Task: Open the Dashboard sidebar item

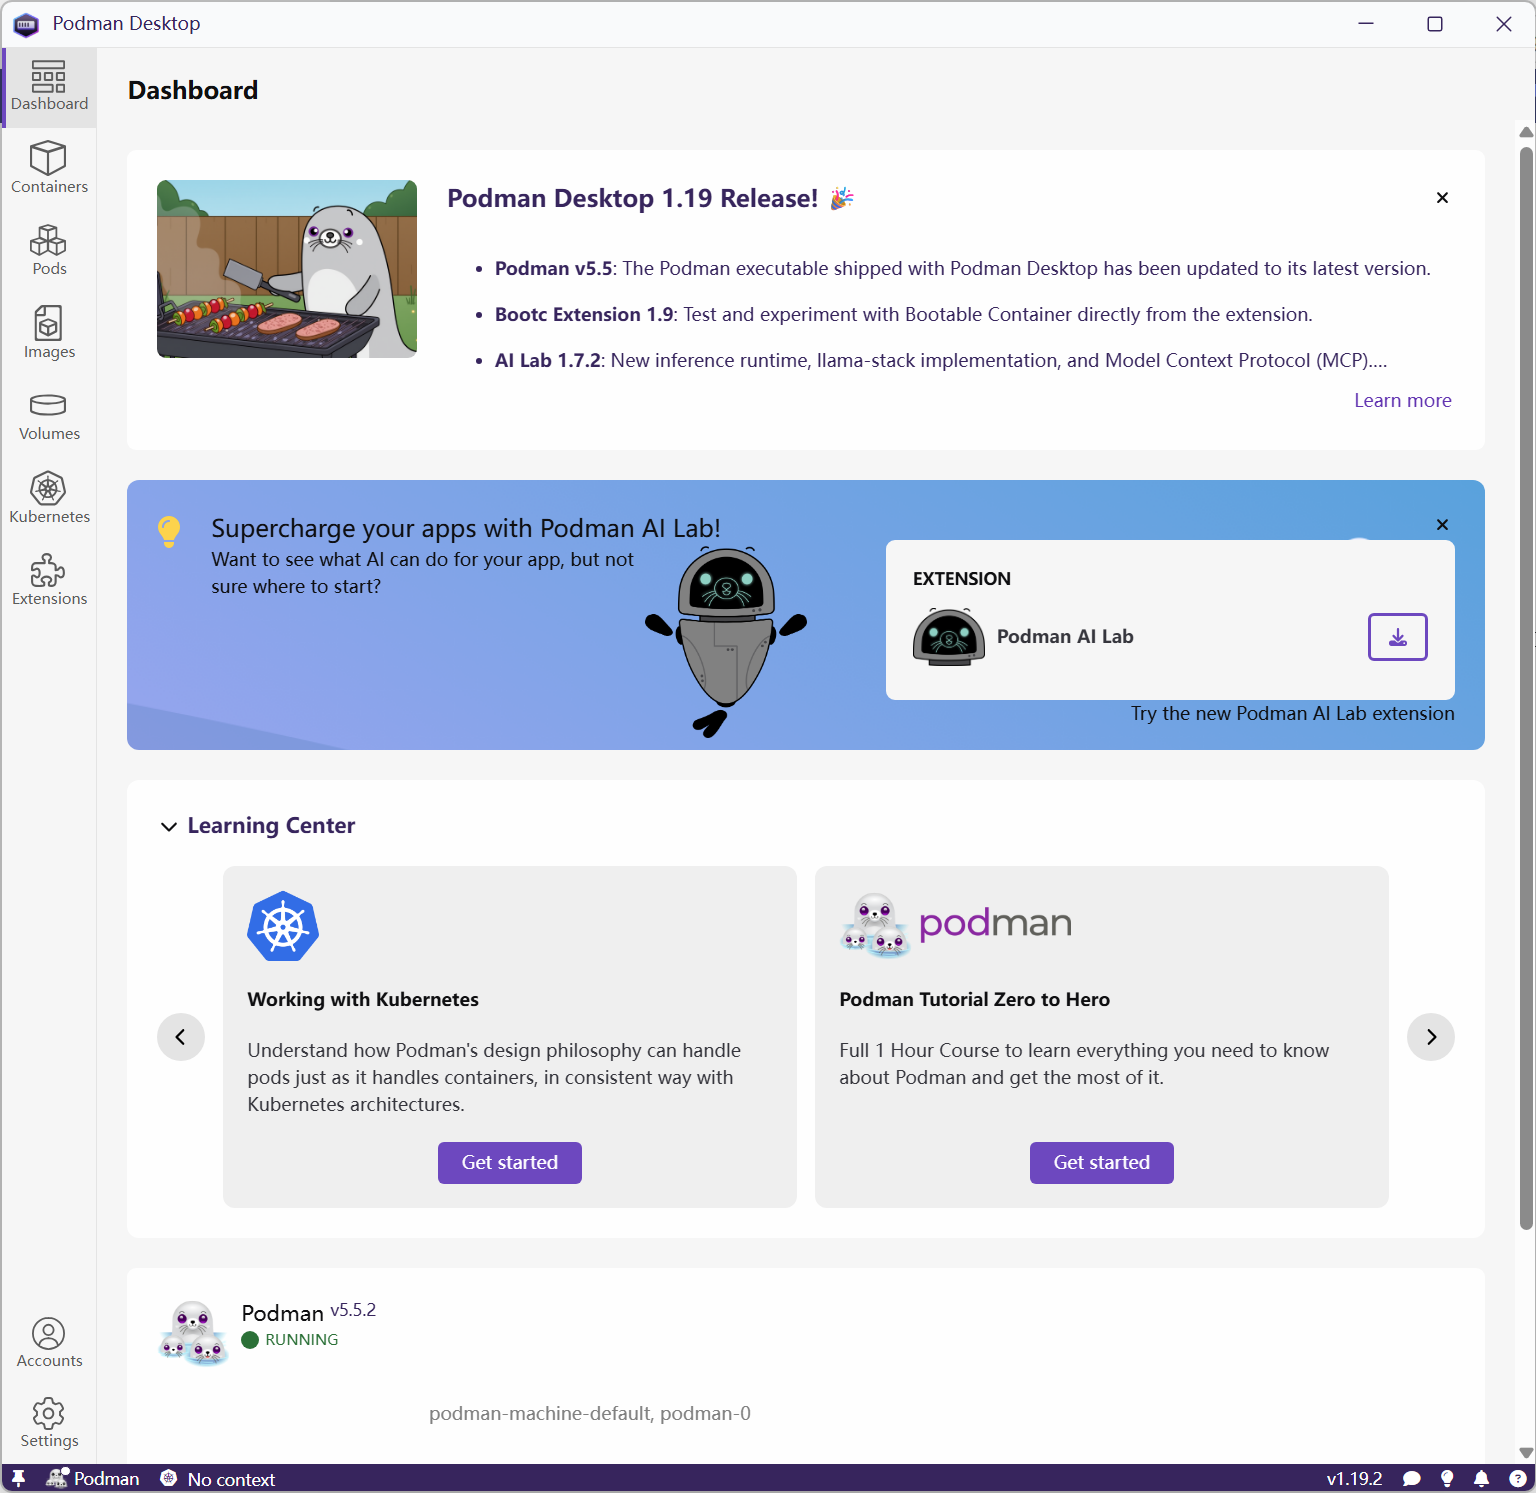Action: 49,87
